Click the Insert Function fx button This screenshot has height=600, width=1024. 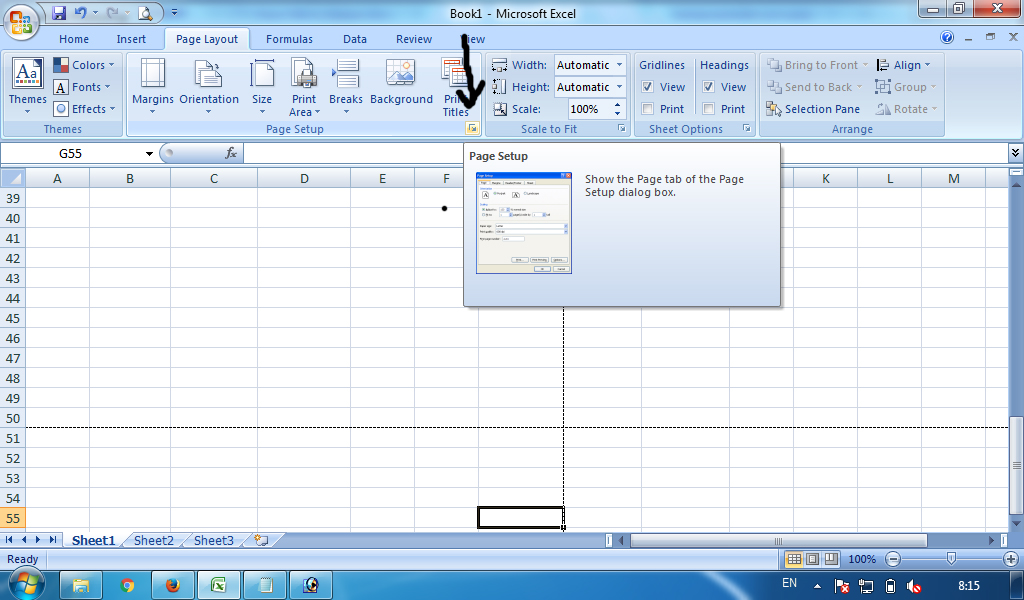[231, 153]
